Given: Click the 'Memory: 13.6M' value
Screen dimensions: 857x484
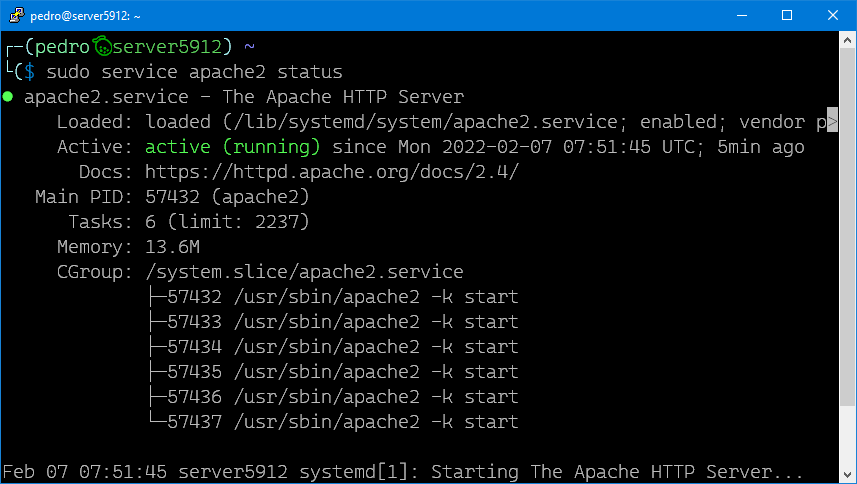Looking at the screenshot, I should point(172,247).
